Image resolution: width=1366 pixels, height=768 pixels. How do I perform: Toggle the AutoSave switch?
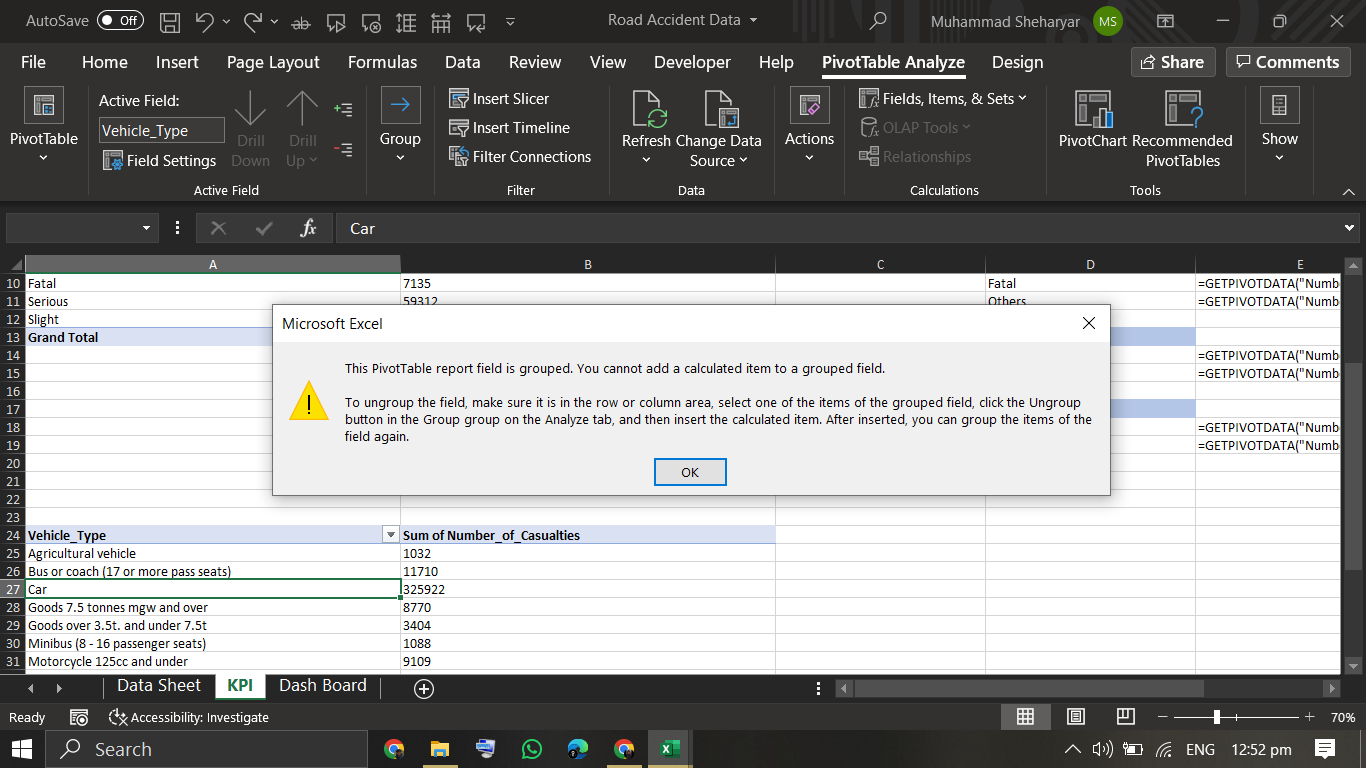[x=120, y=20]
